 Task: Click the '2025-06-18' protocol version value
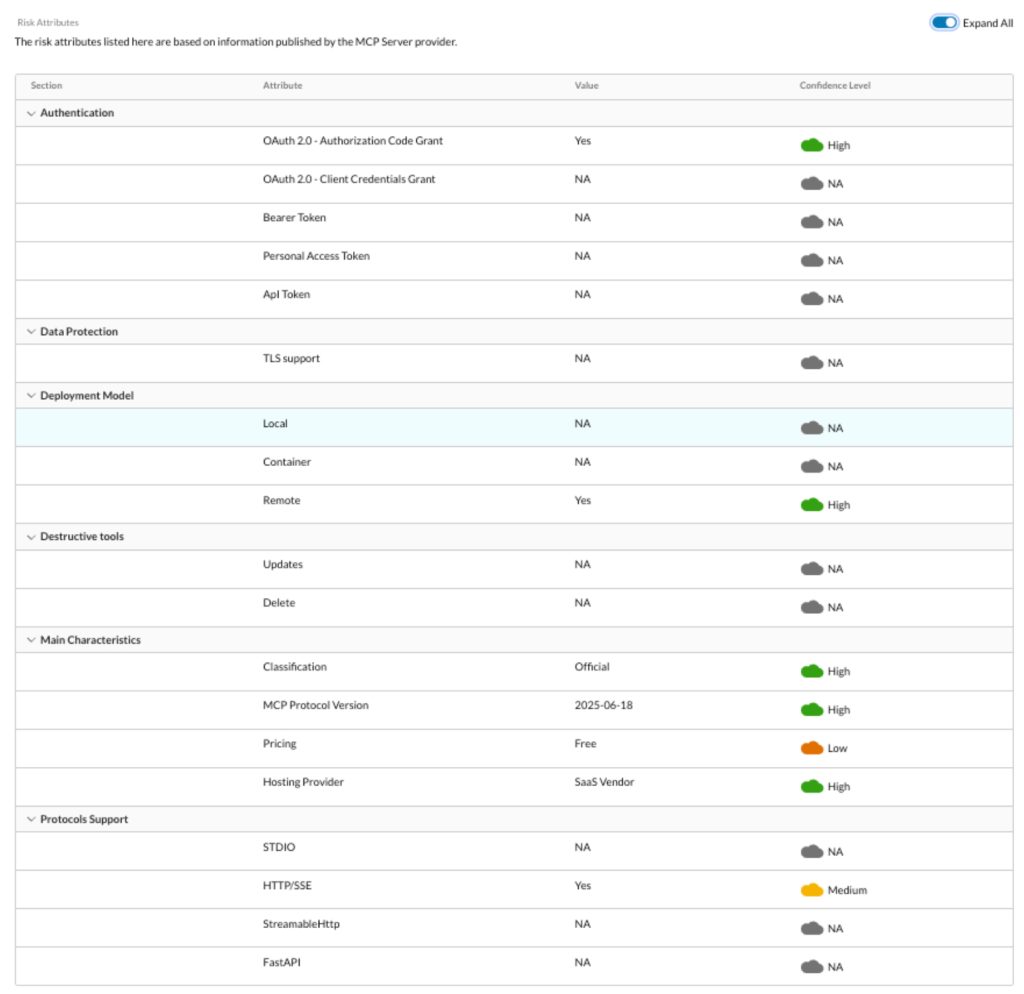(x=603, y=706)
